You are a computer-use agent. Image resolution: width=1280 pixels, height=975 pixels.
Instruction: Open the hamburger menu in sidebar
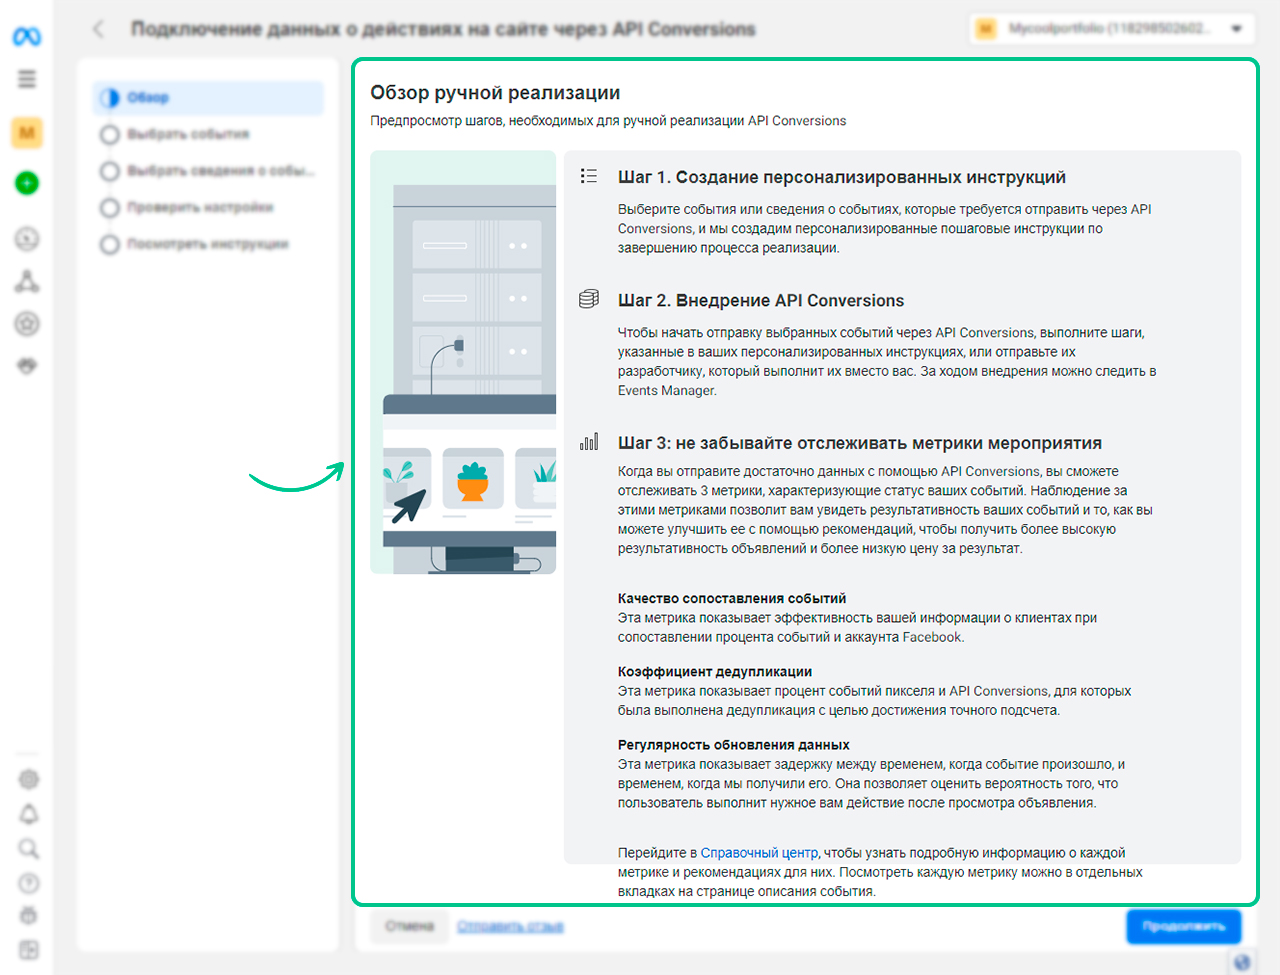tap(27, 79)
